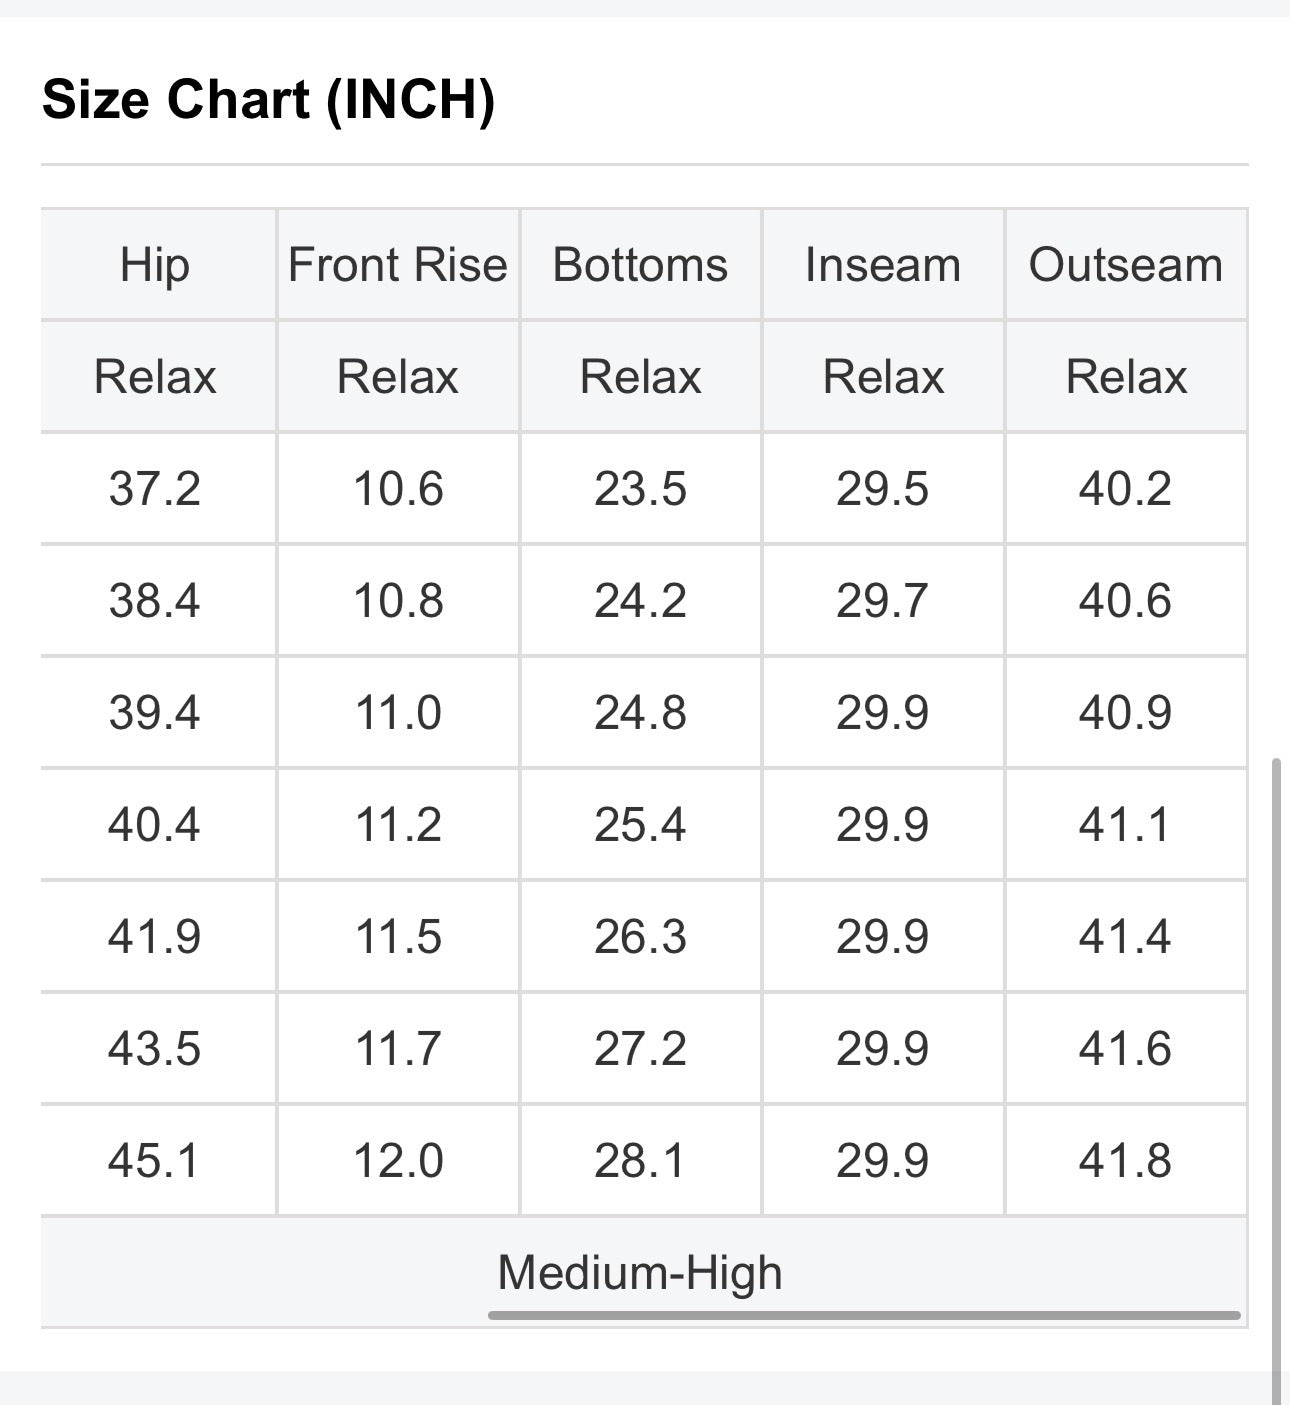Click the Outseam column header
Viewport: 1290px width, 1405px height.
(1126, 265)
